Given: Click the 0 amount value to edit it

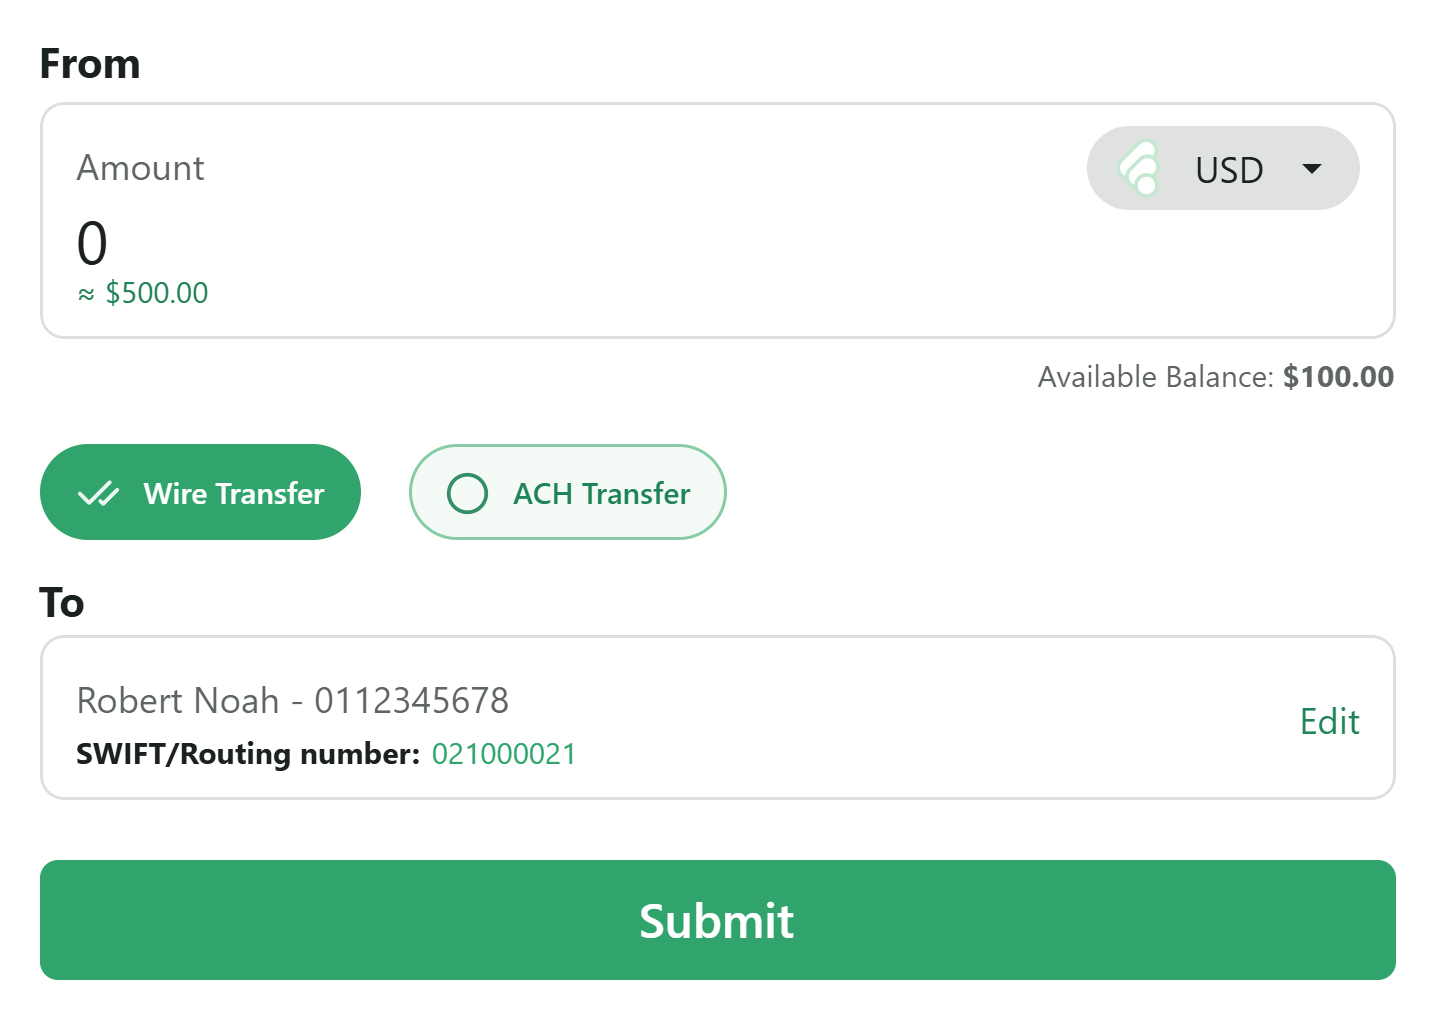Looking at the screenshot, I should pos(91,243).
